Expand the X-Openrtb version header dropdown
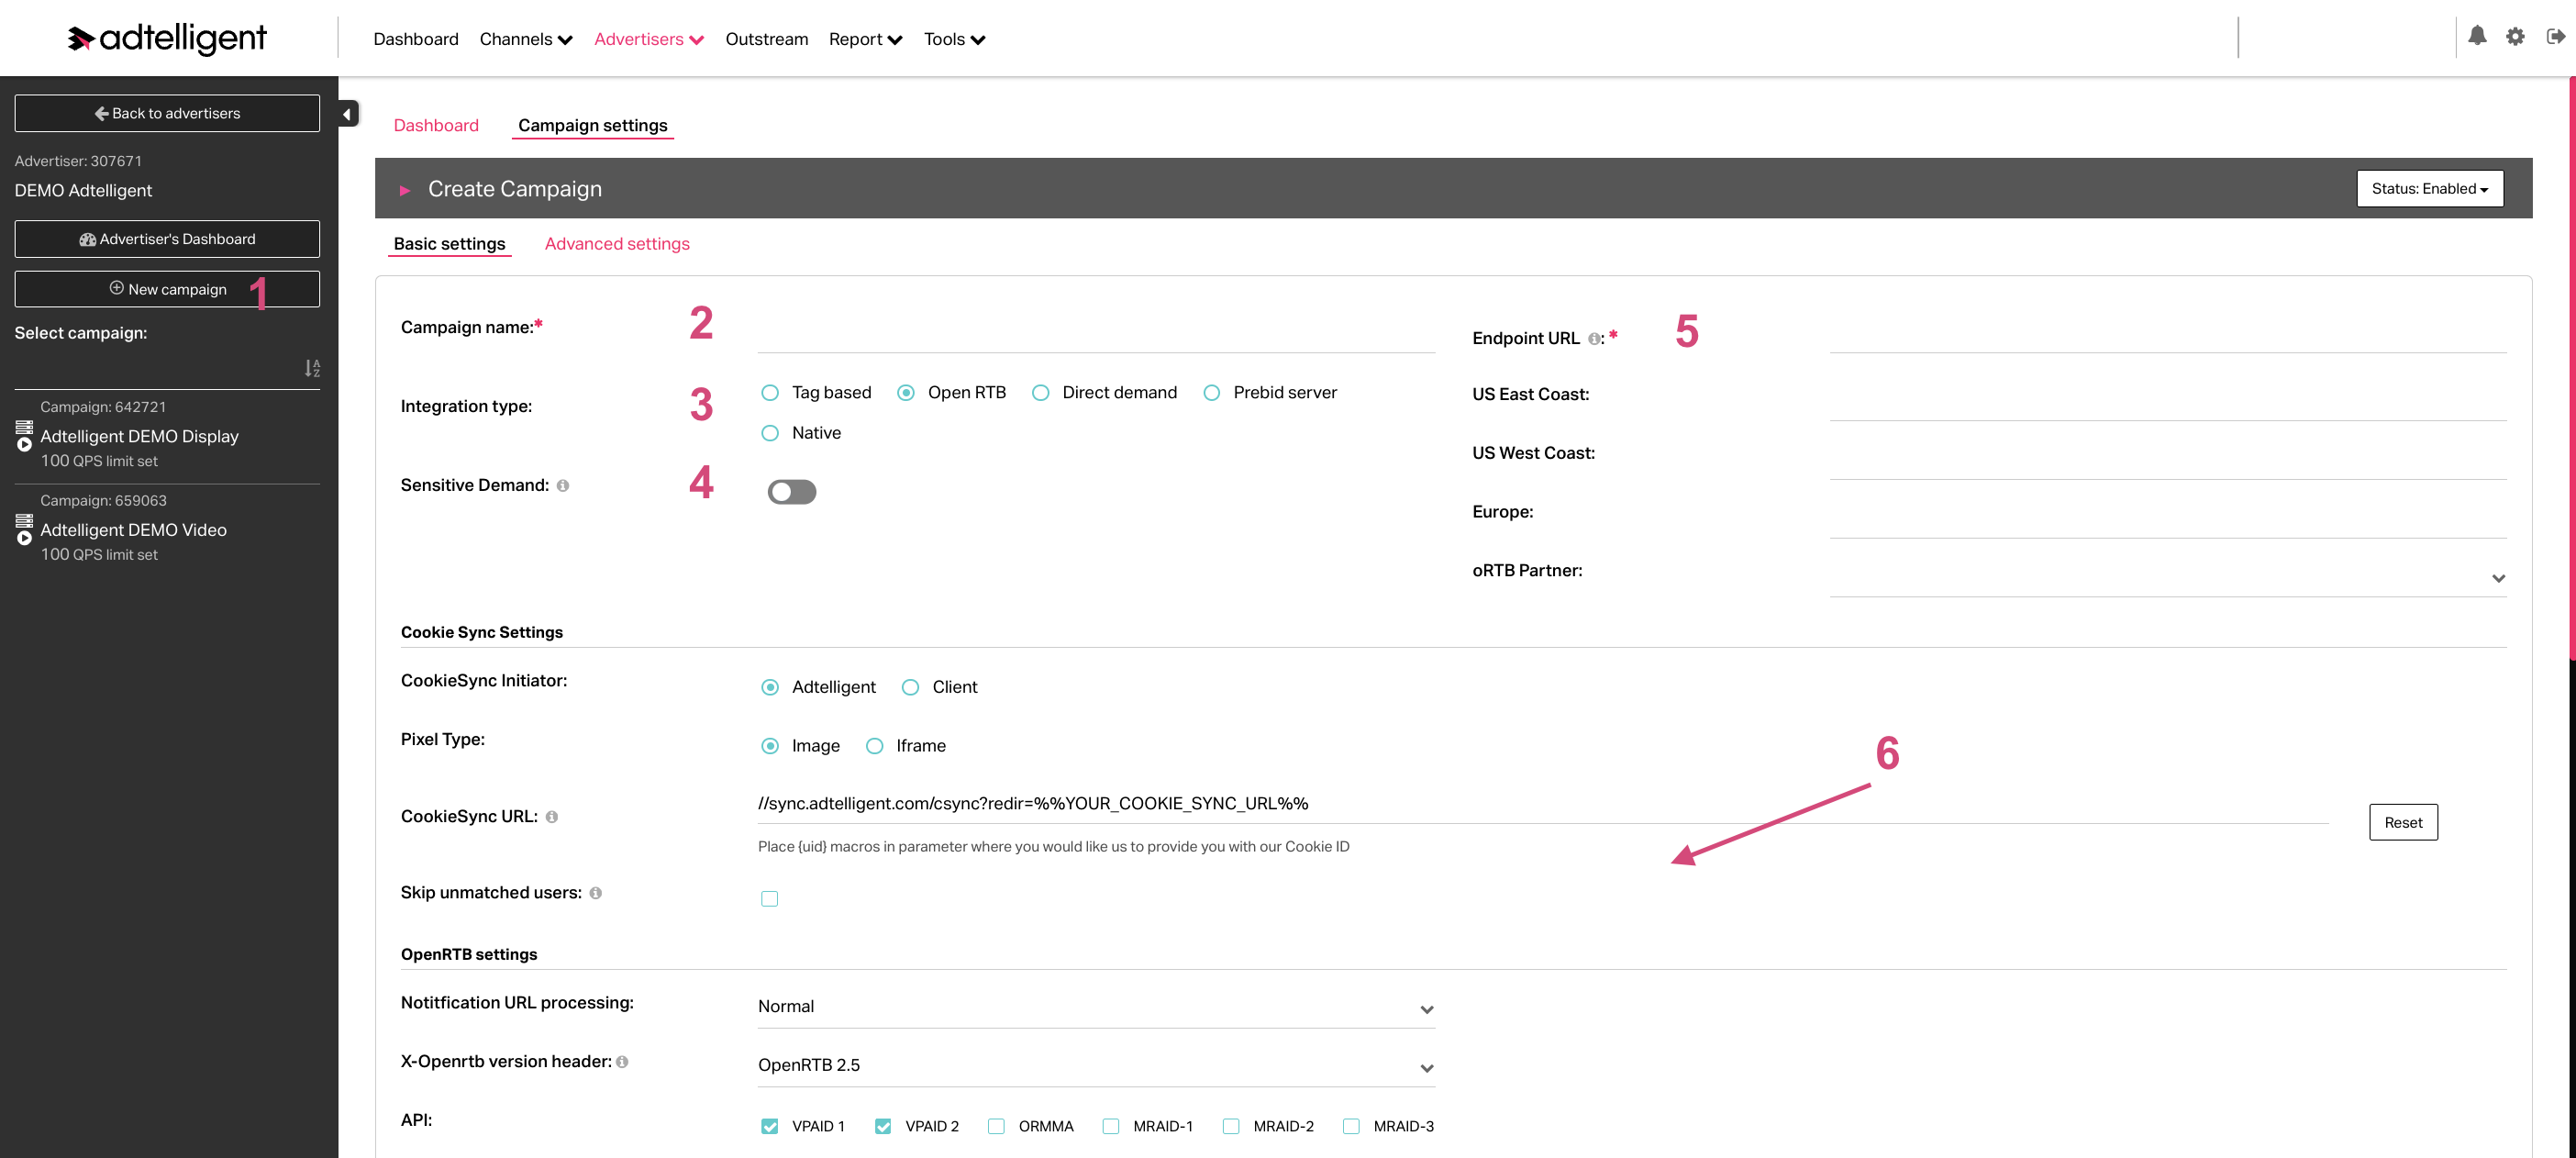The height and width of the screenshot is (1158, 2576). pos(1096,1066)
